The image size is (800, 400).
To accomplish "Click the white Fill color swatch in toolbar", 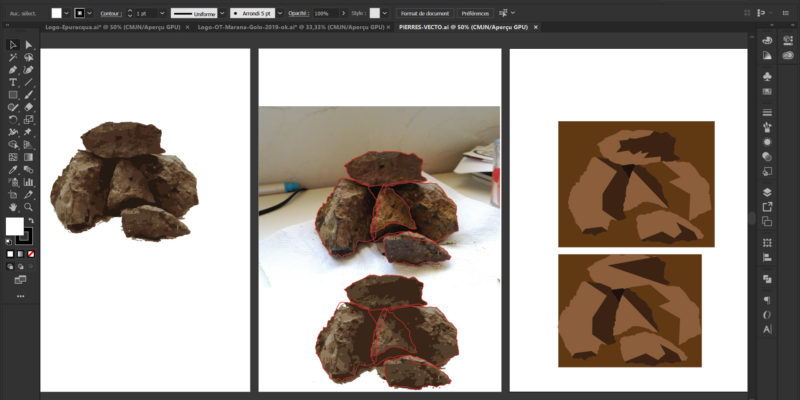I will [15, 226].
